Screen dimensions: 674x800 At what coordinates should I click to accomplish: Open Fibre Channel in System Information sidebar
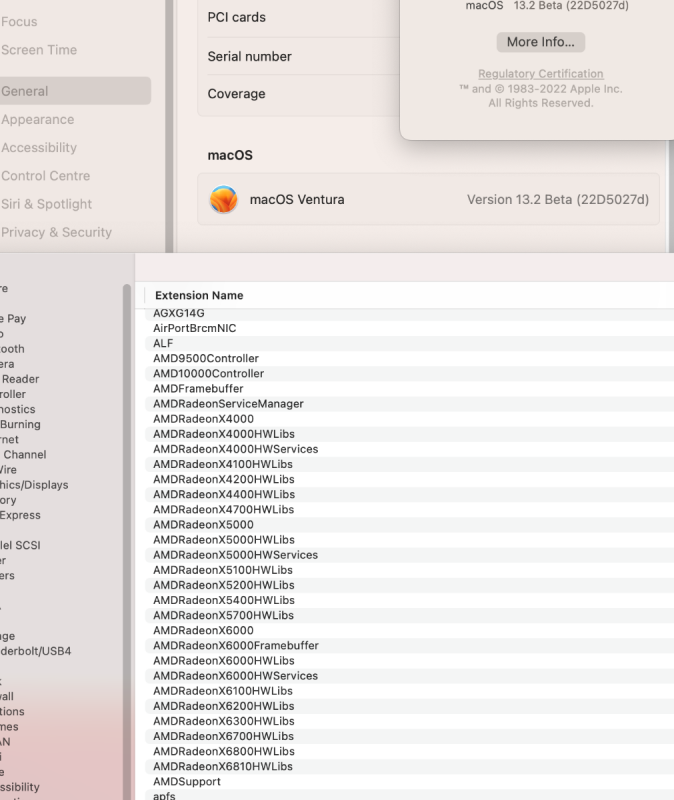23,455
